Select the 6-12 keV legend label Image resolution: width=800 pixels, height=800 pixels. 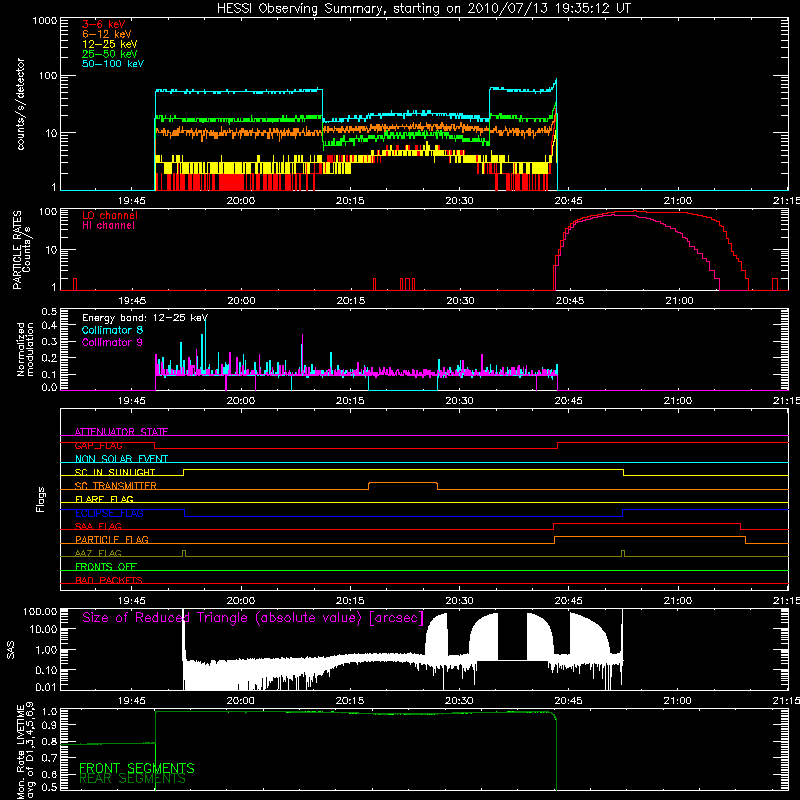pyautogui.click(x=107, y=34)
